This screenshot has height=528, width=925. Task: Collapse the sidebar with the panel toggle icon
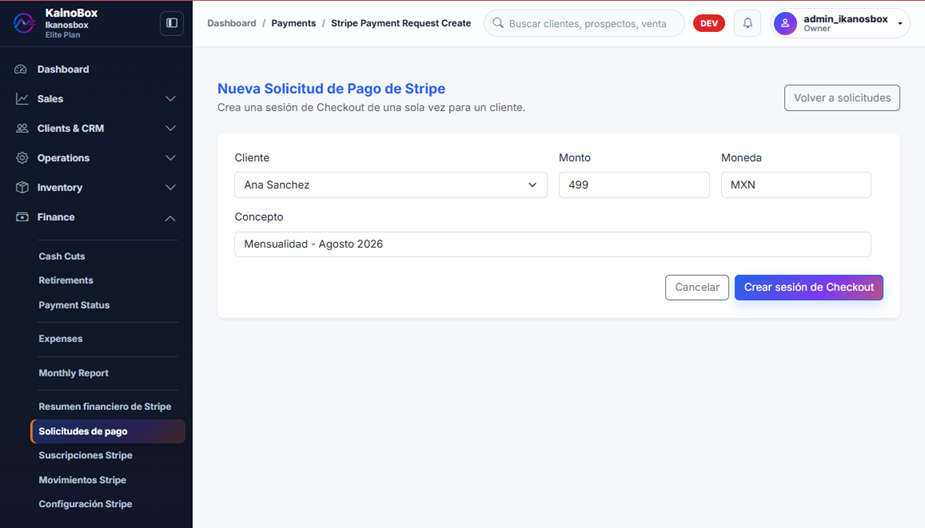pos(172,23)
